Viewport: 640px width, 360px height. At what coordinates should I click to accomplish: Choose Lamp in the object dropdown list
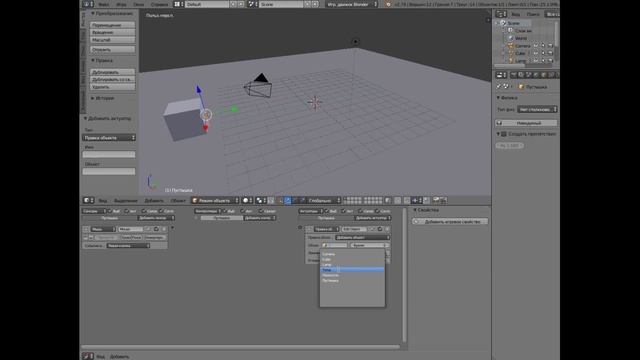point(353,264)
